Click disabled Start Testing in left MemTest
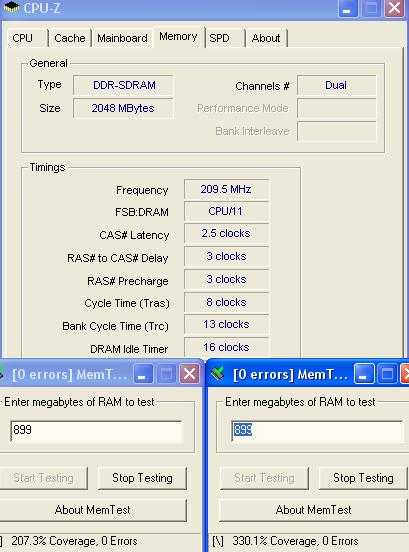 (43, 478)
